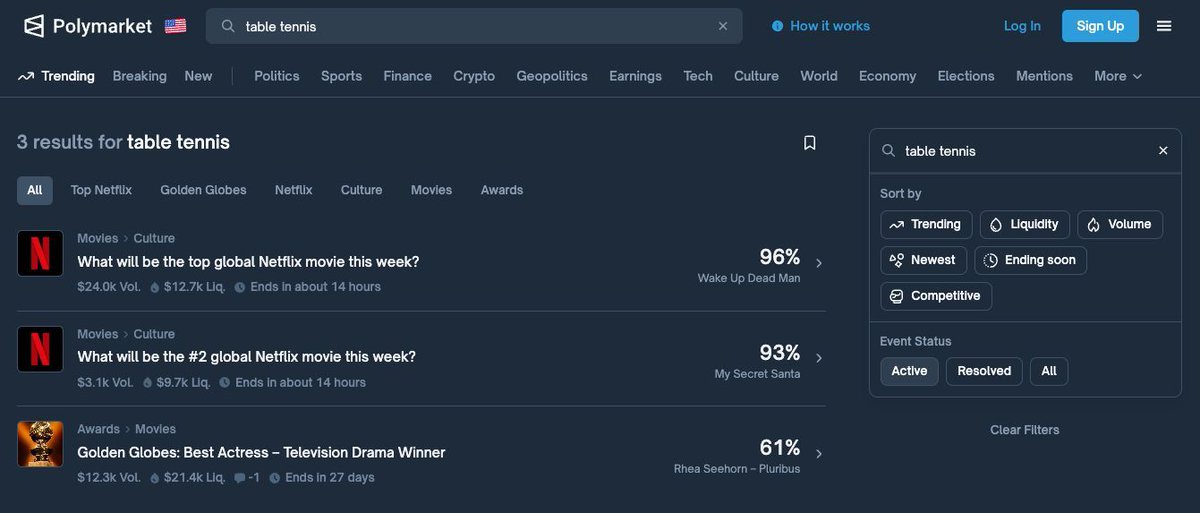
Task: Open the Politics category
Action: click(x=277, y=76)
